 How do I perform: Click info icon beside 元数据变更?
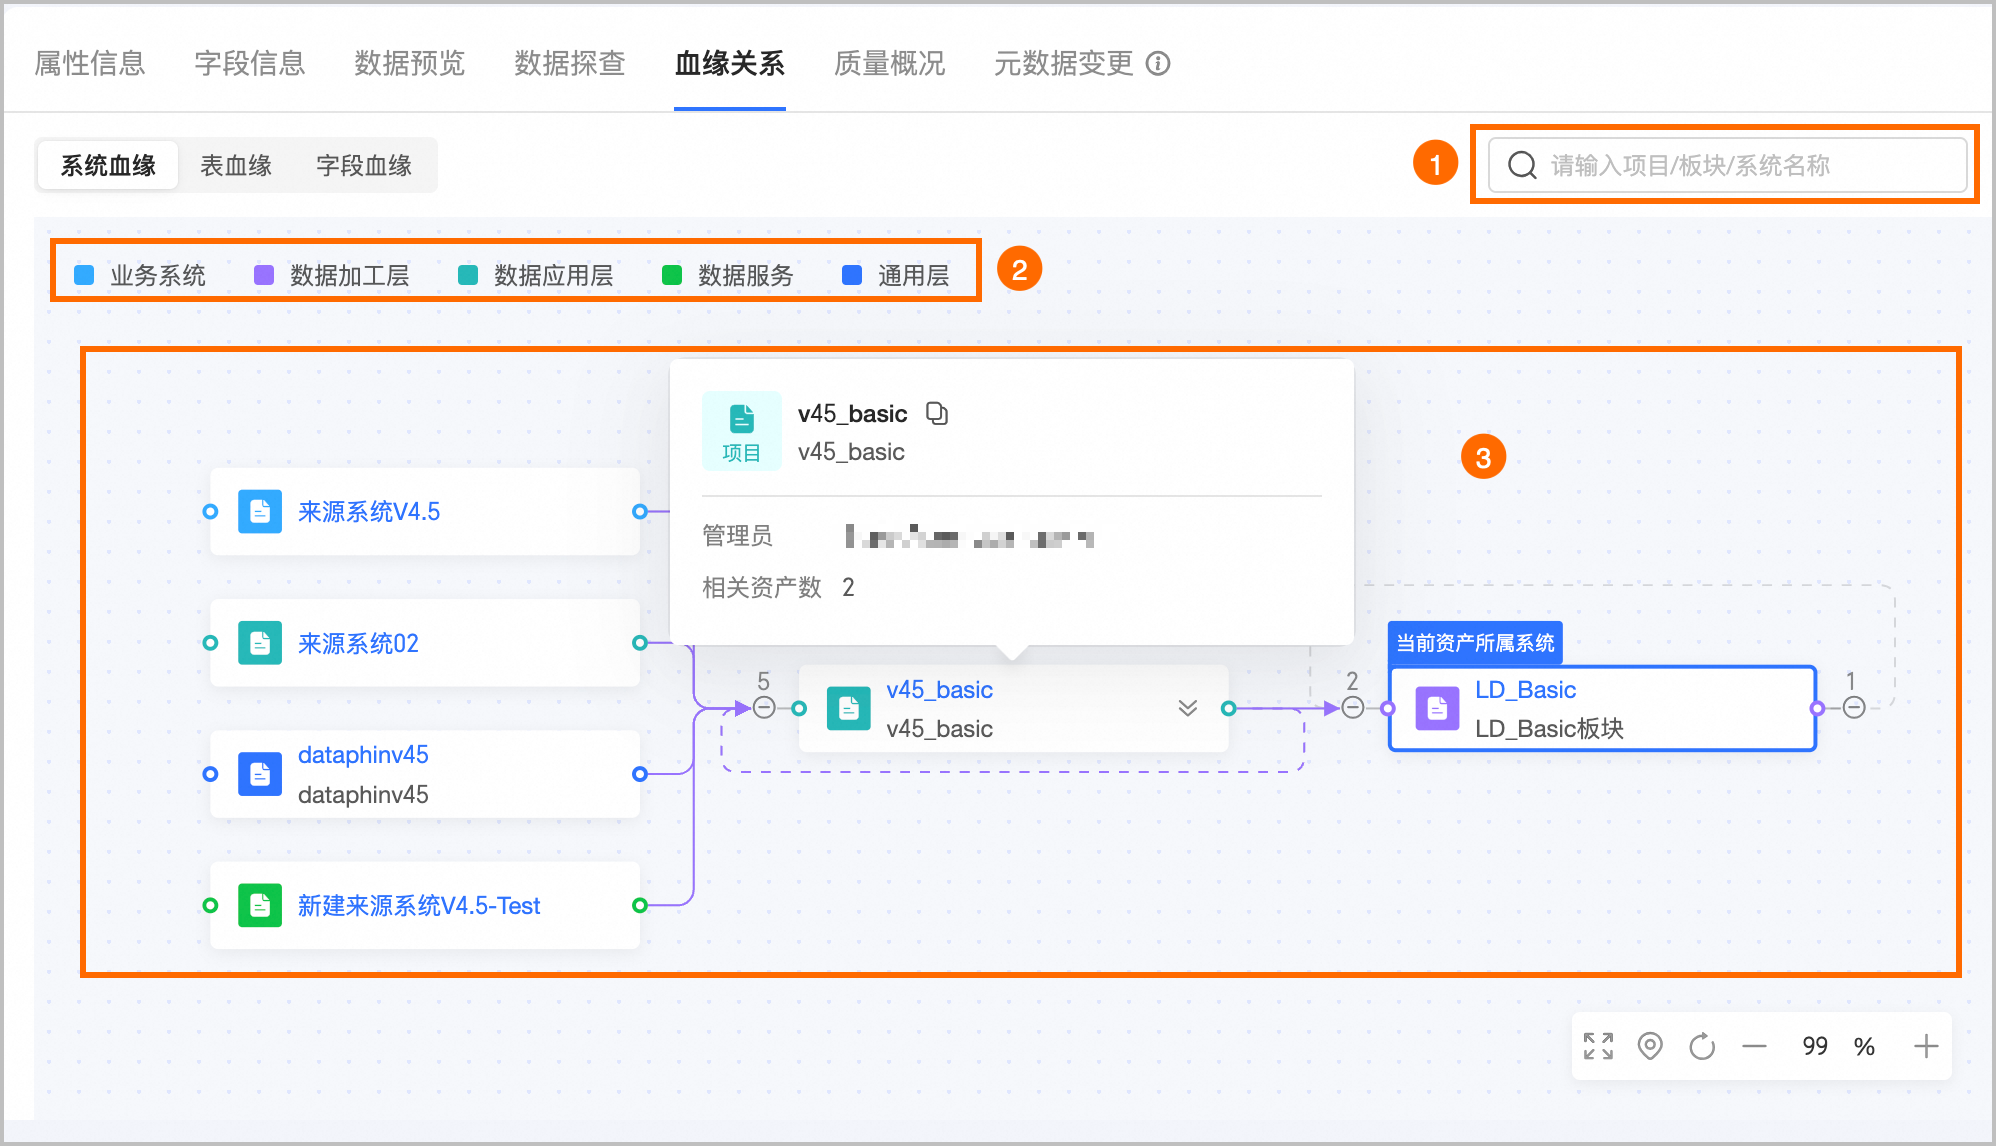point(1158,64)
